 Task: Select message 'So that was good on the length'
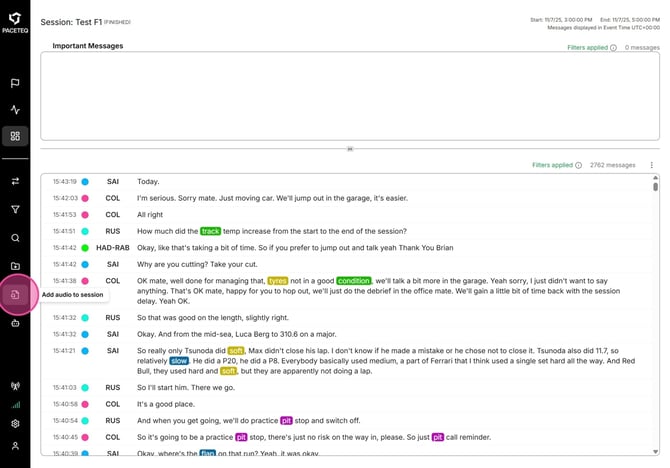(213, 318)
